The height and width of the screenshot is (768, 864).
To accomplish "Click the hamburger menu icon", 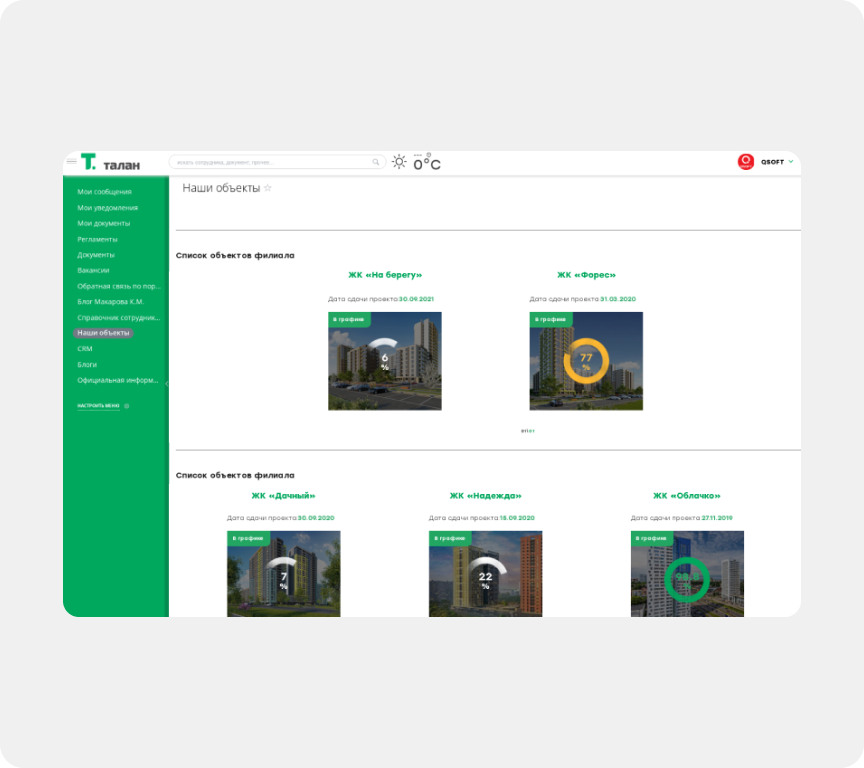I will coord(71,162).
